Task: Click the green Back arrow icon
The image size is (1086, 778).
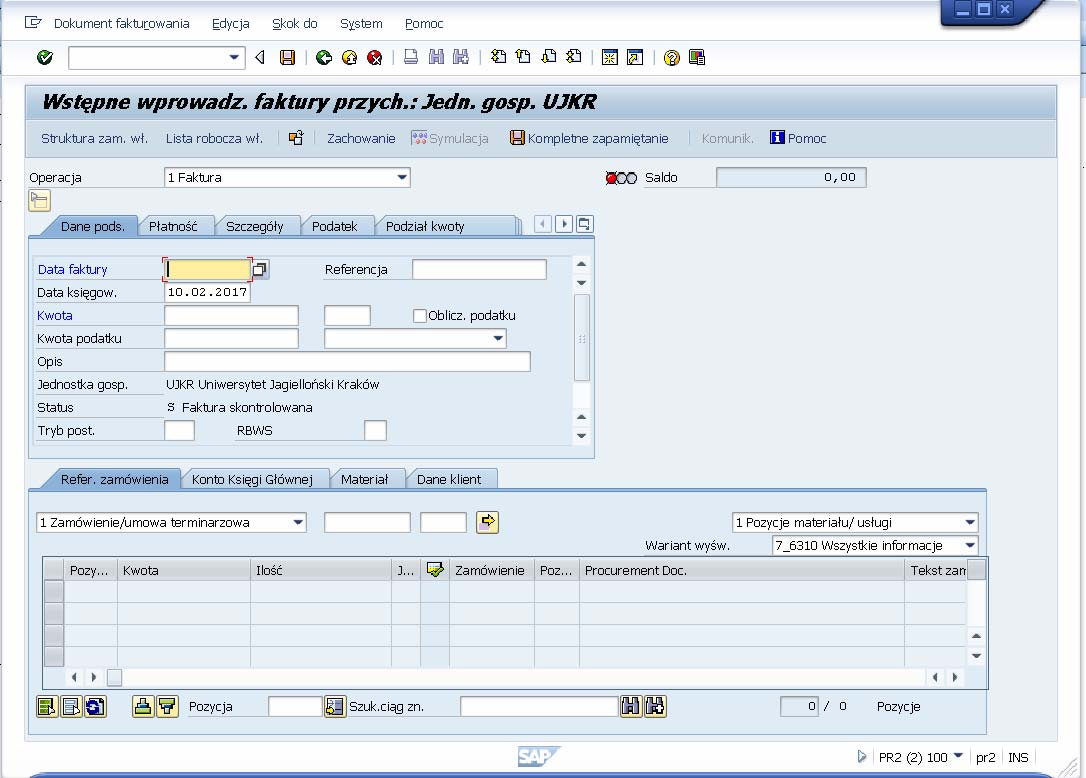Action: pos(323,58)
